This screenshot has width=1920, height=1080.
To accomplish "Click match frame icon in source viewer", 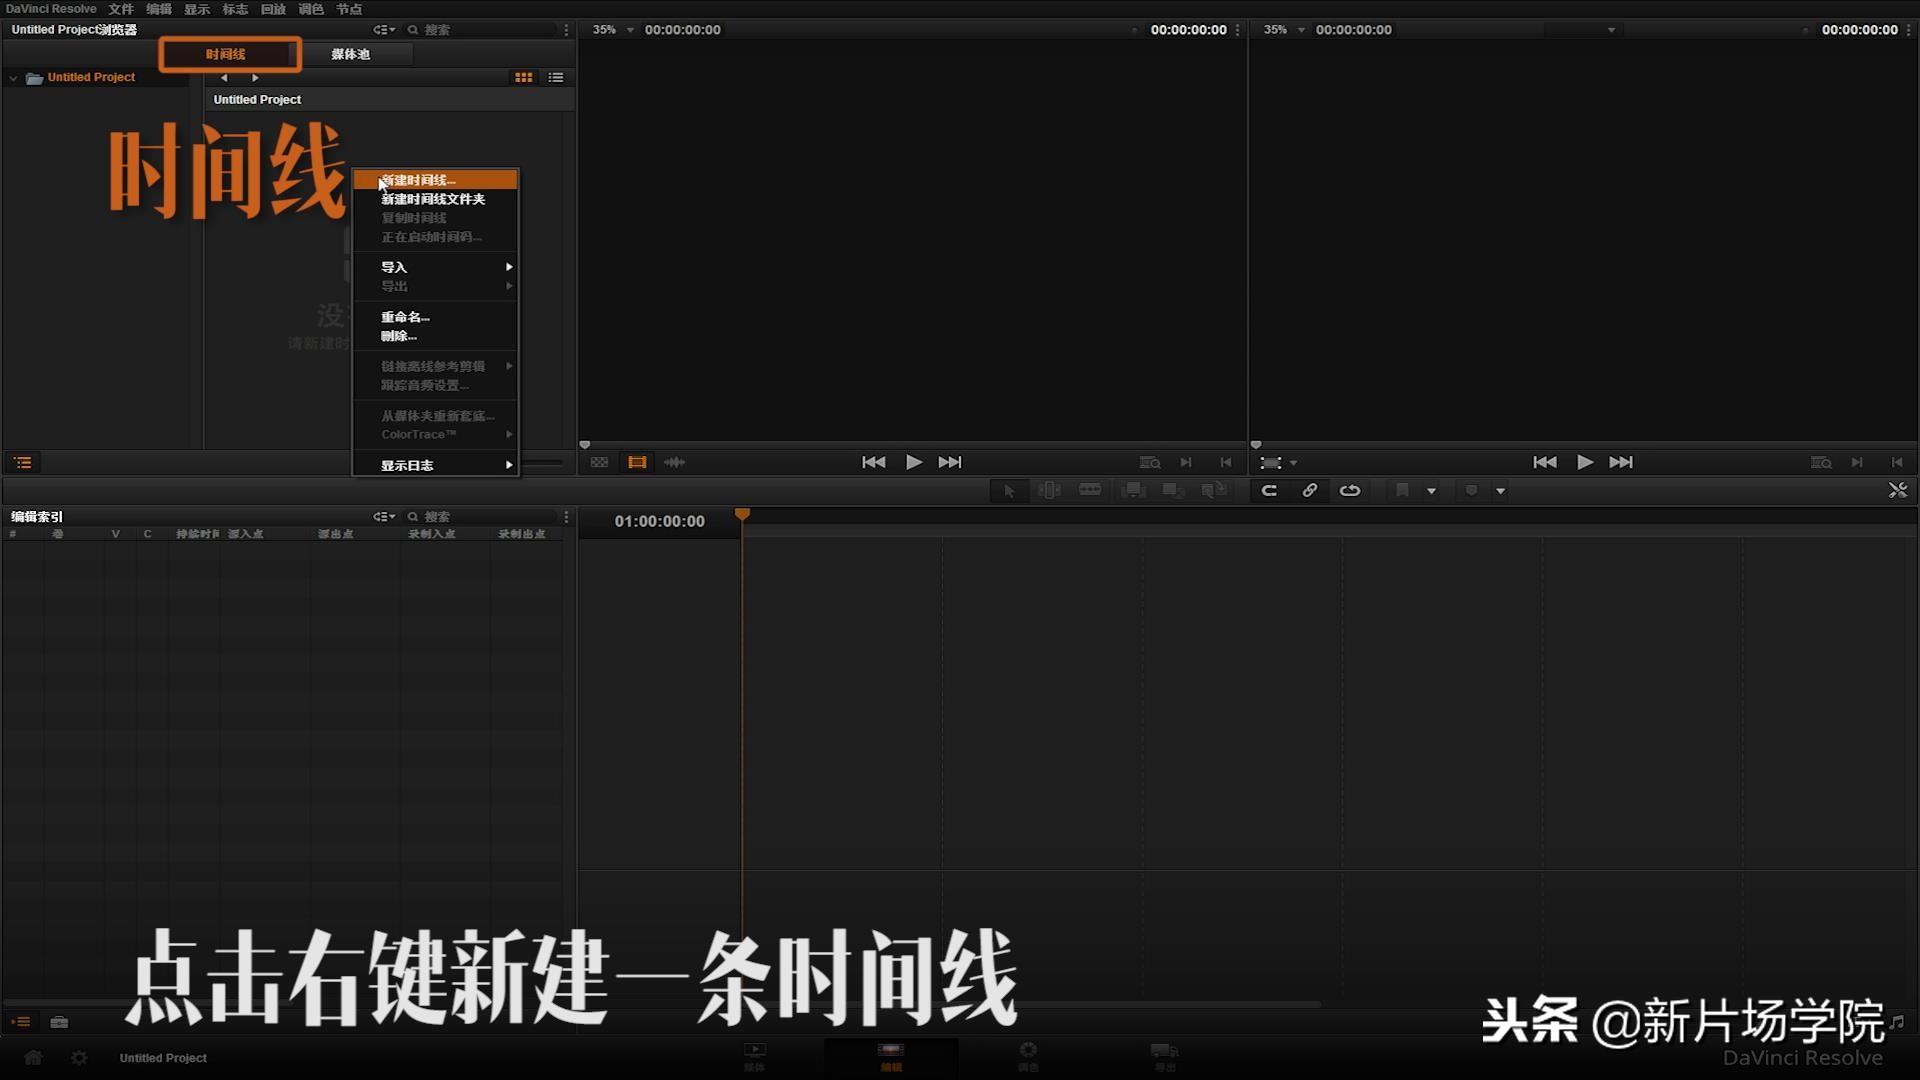I will [1150, 462].
